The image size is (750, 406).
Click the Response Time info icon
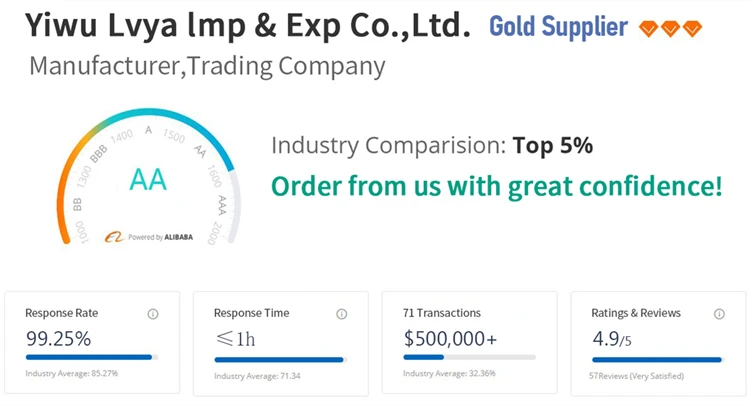342,314
